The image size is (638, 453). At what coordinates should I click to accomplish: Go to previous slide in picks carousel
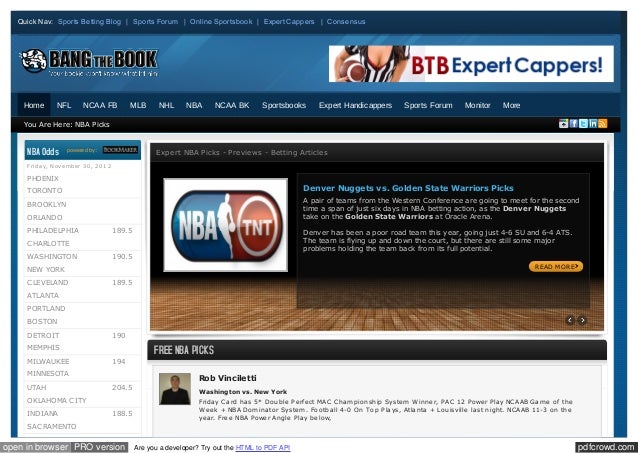pyautogui.click(x=570, y=320)
